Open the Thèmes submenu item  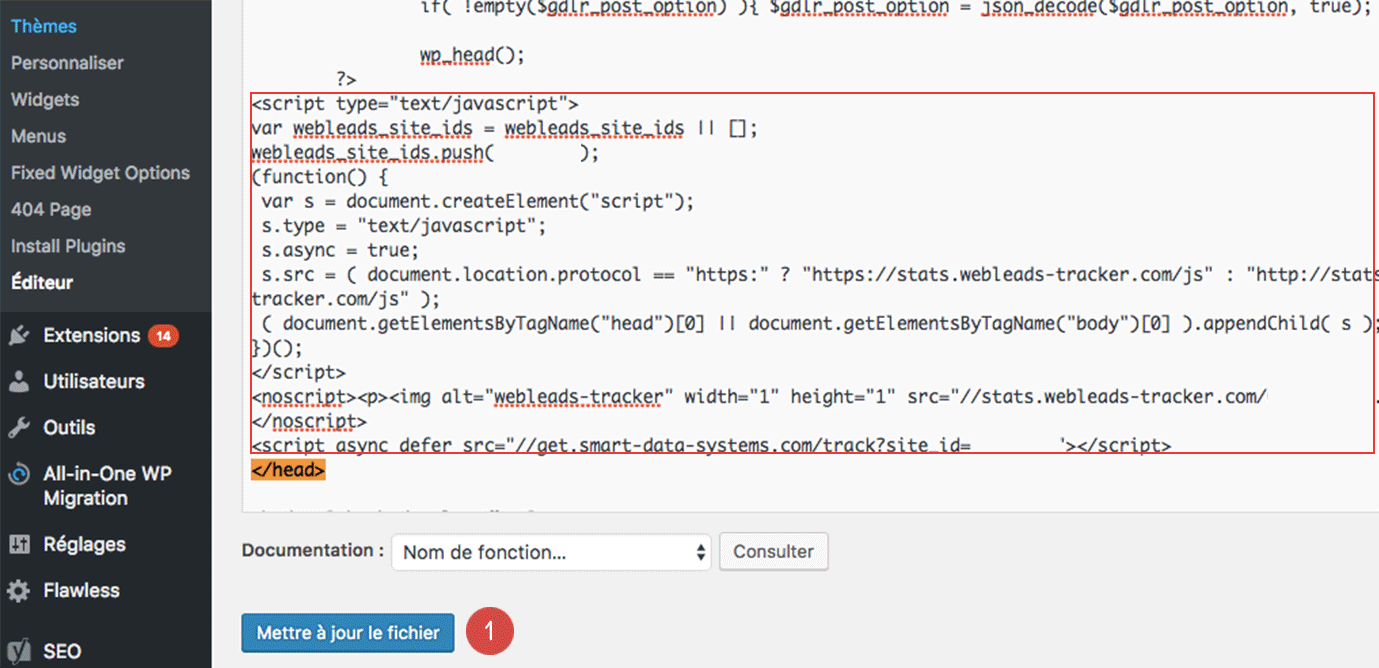(43, 26)
